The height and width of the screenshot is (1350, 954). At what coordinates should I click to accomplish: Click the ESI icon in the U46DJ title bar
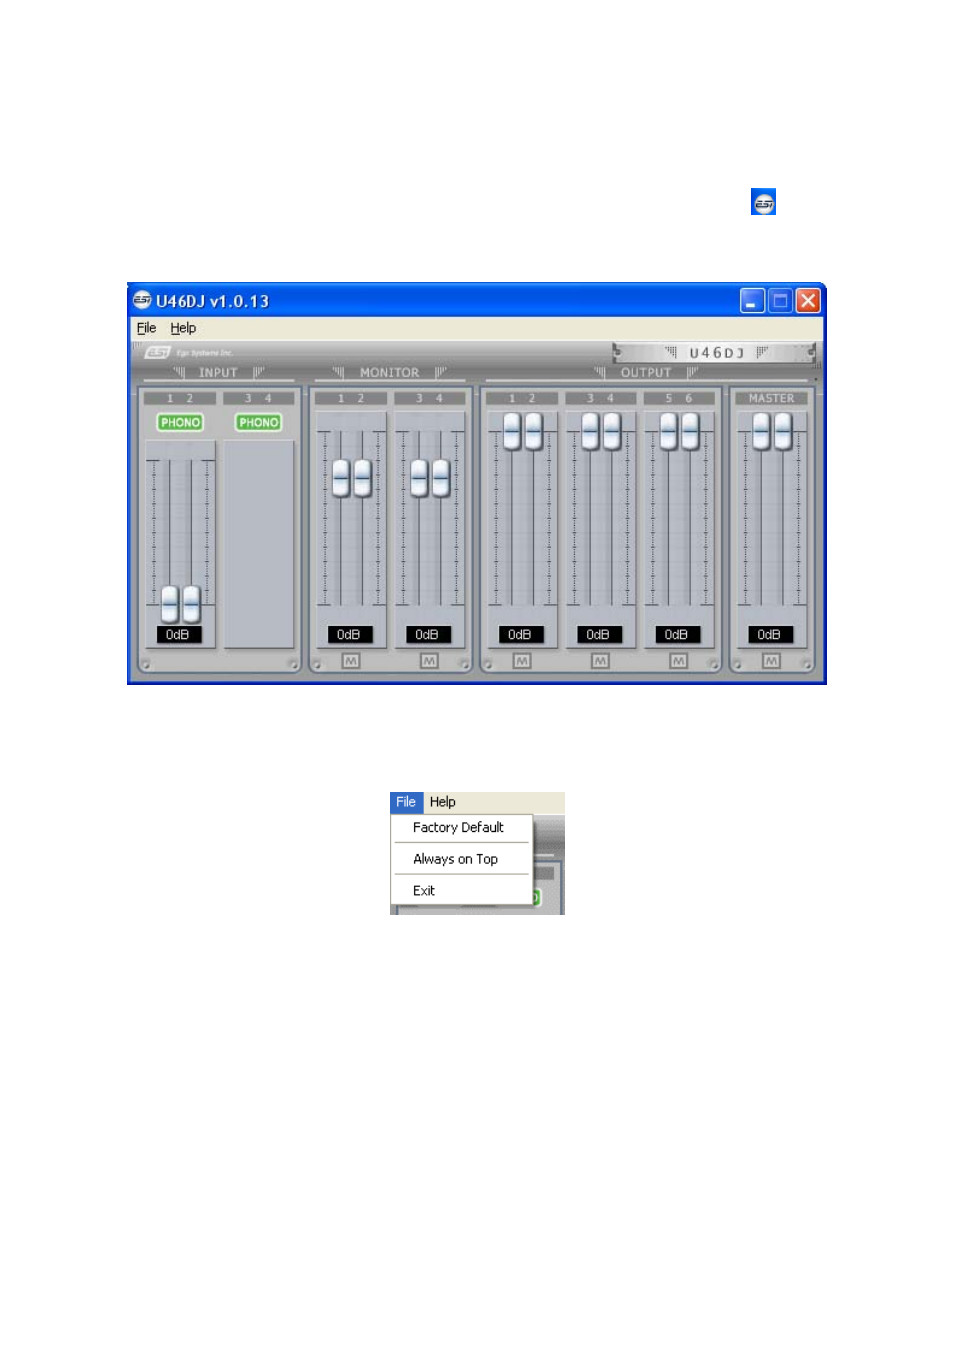pyautogui.click(x=142, y=300)
